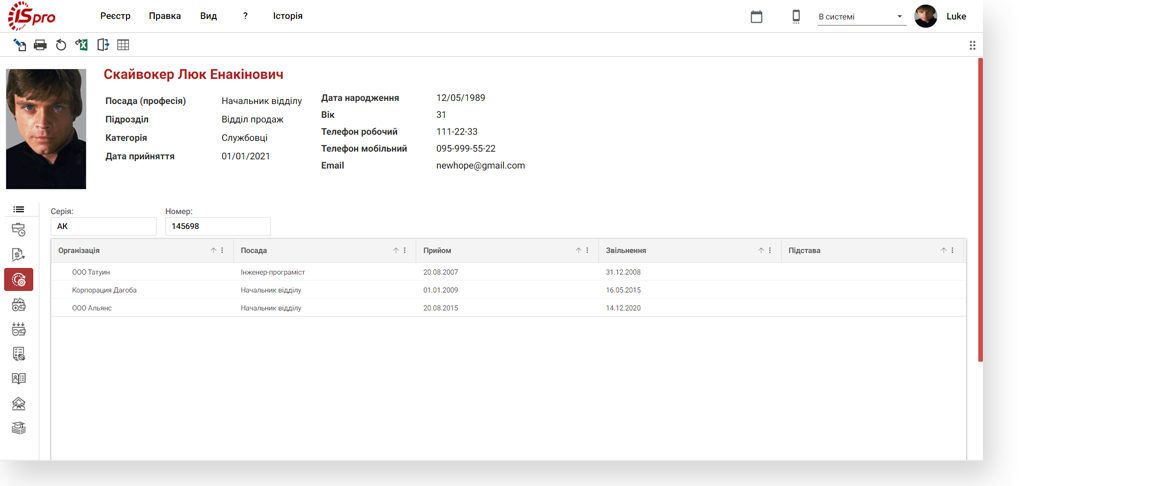
Task: Open the ? help menu
Action: click(245, 16)
